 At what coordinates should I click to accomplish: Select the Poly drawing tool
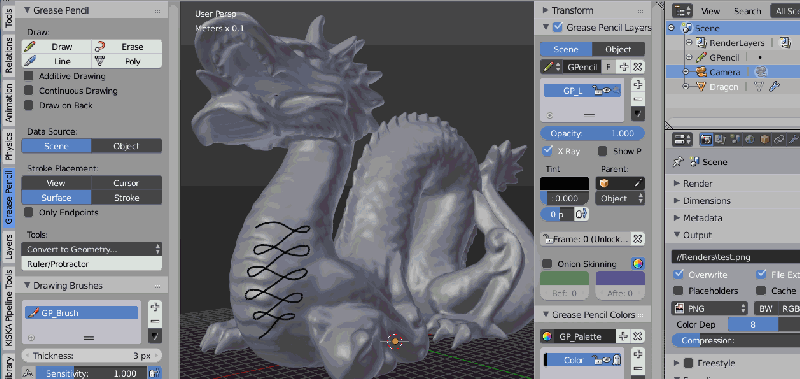127,61
